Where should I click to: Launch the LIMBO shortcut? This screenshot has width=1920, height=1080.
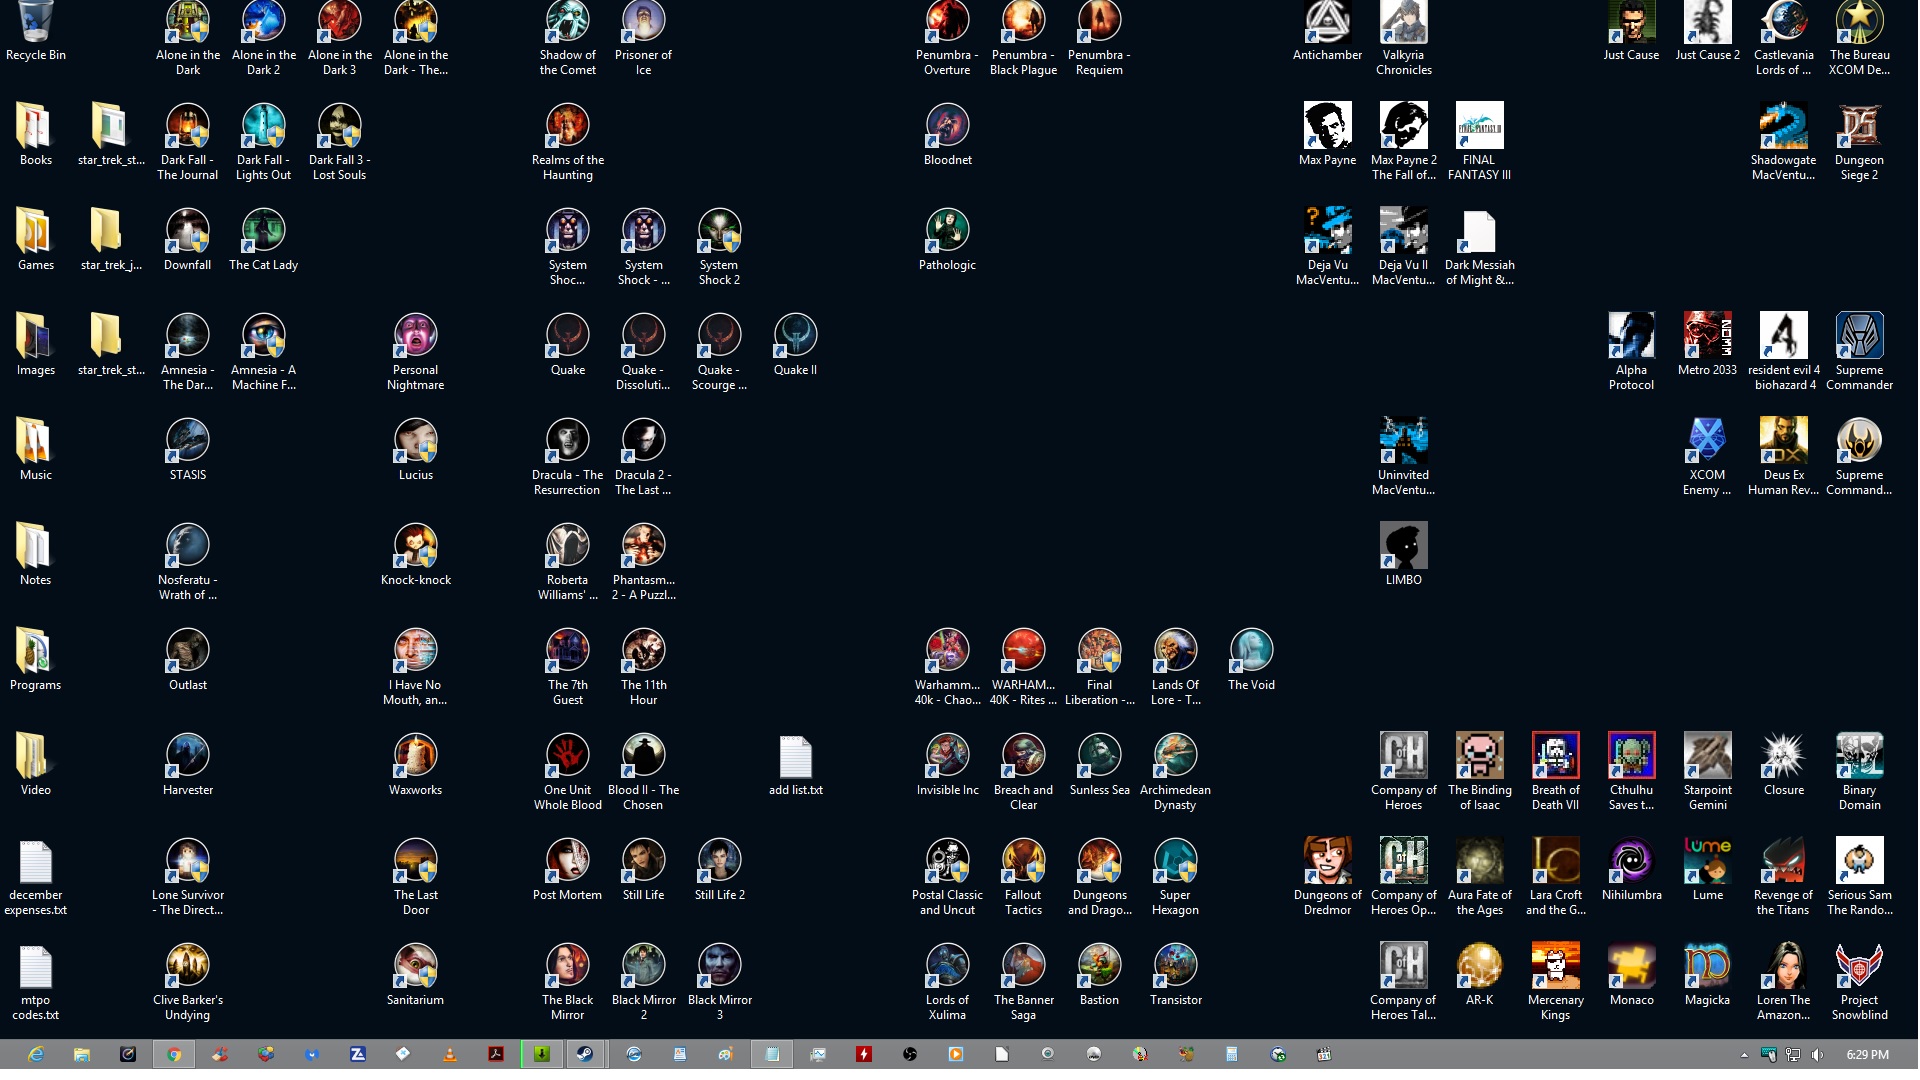pyautogui.click(x=1403, y=553)
